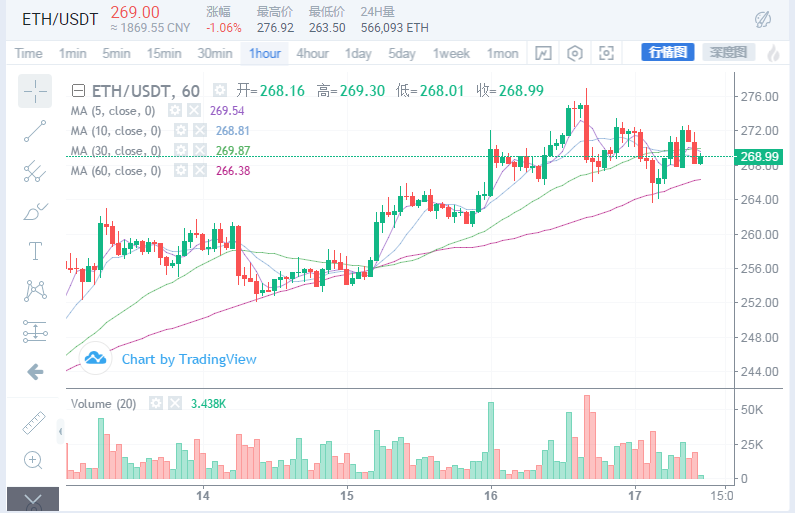Screen dimensions: 795x513
Task: Select the 5day interval
Action: 402,53
